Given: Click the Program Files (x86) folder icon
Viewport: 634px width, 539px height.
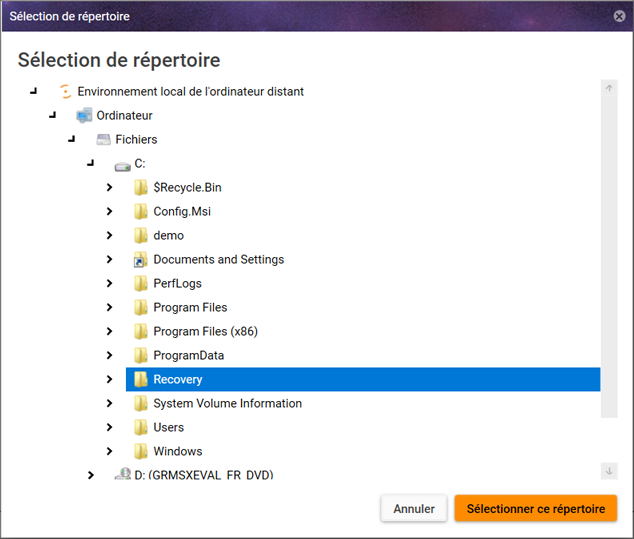Looking at the screenshot, I should coord(141,332).
